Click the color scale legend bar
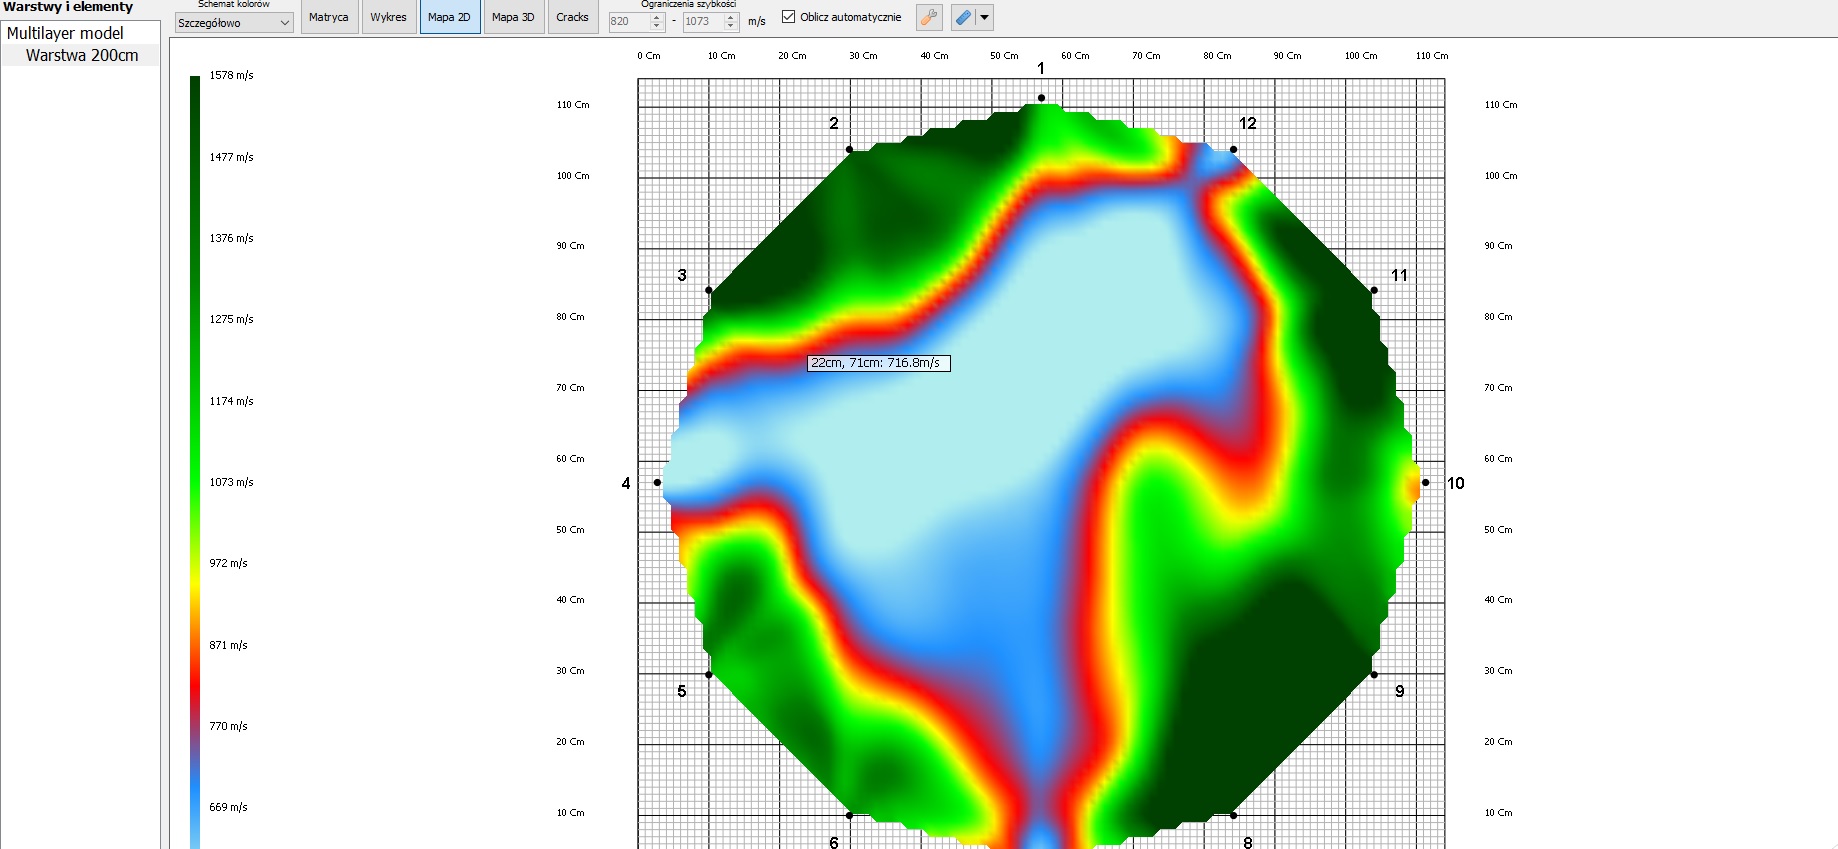Screen dimensions: 1838x849 point(195,450)
